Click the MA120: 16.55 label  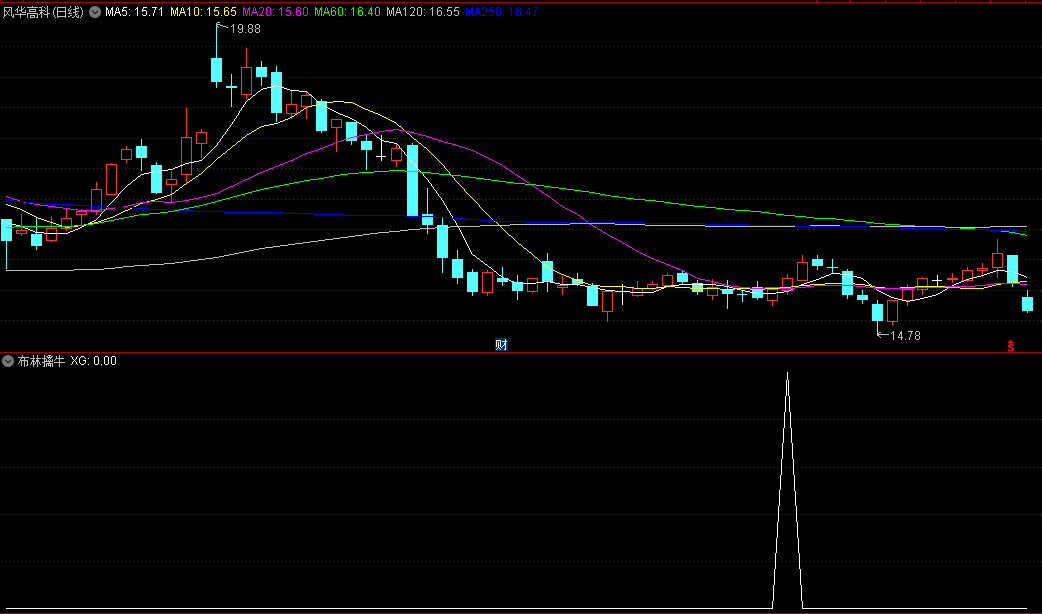point(423,12)
